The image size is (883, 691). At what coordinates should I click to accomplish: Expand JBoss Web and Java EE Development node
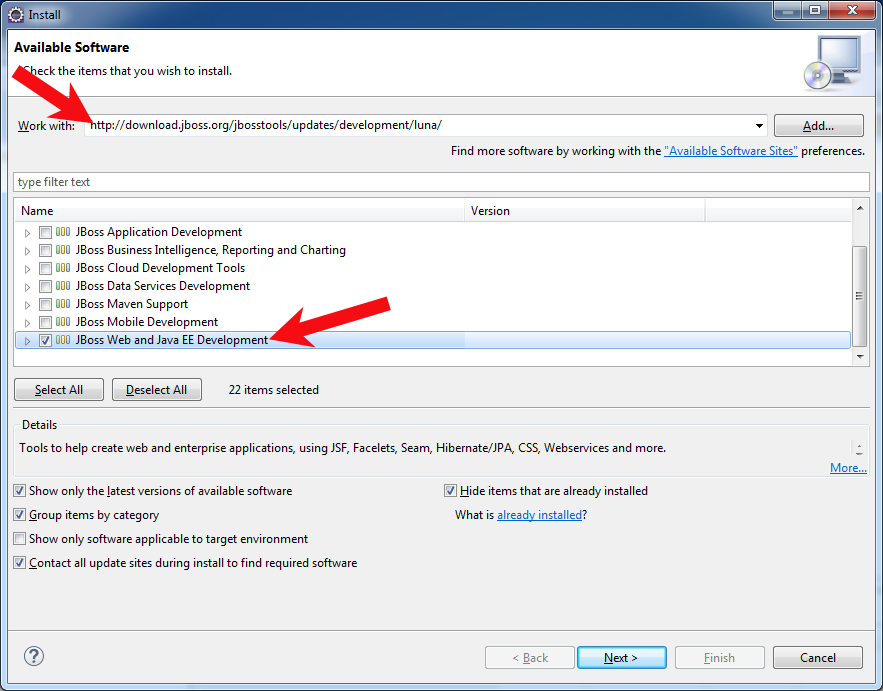(x=27, y=341)
